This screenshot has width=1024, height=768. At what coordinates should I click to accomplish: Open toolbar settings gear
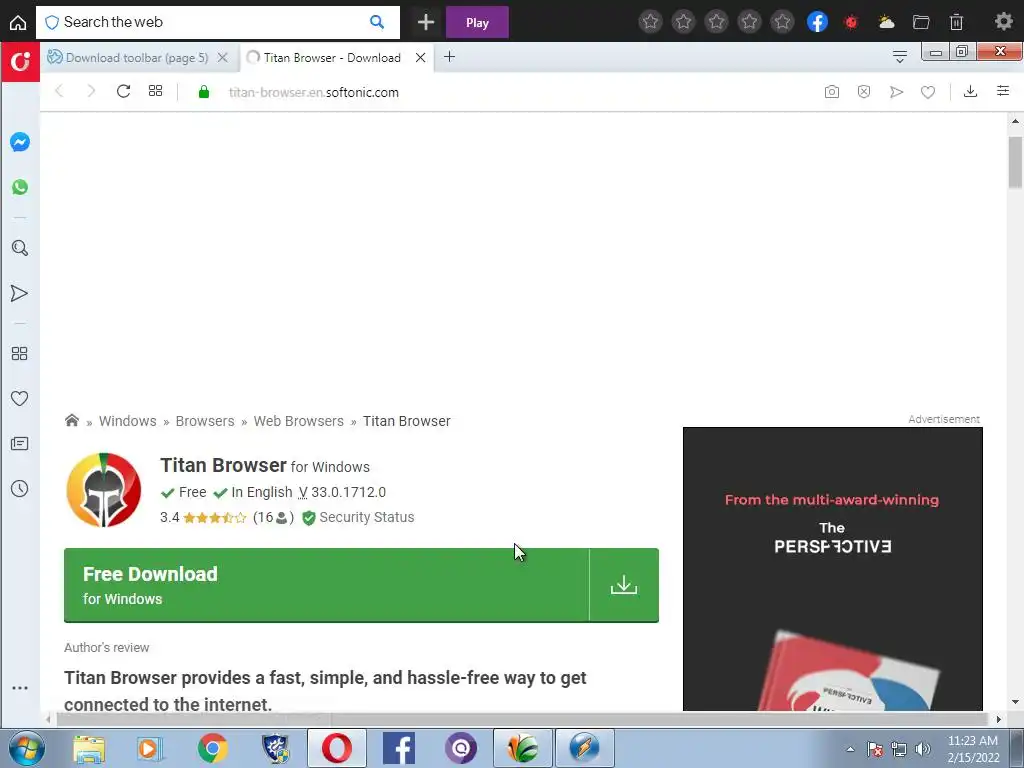(x=1004, y=22)
